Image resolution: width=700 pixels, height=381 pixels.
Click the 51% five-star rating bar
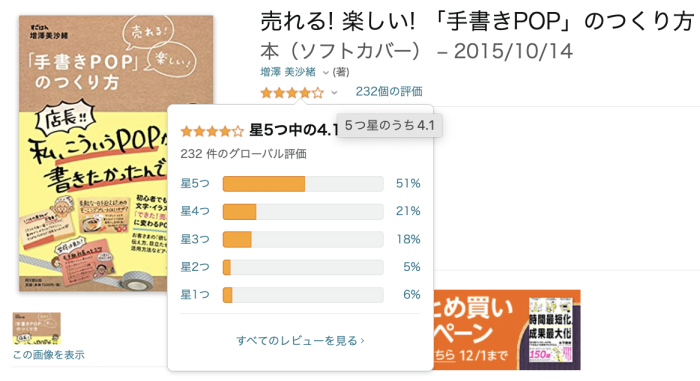(303, 184)
